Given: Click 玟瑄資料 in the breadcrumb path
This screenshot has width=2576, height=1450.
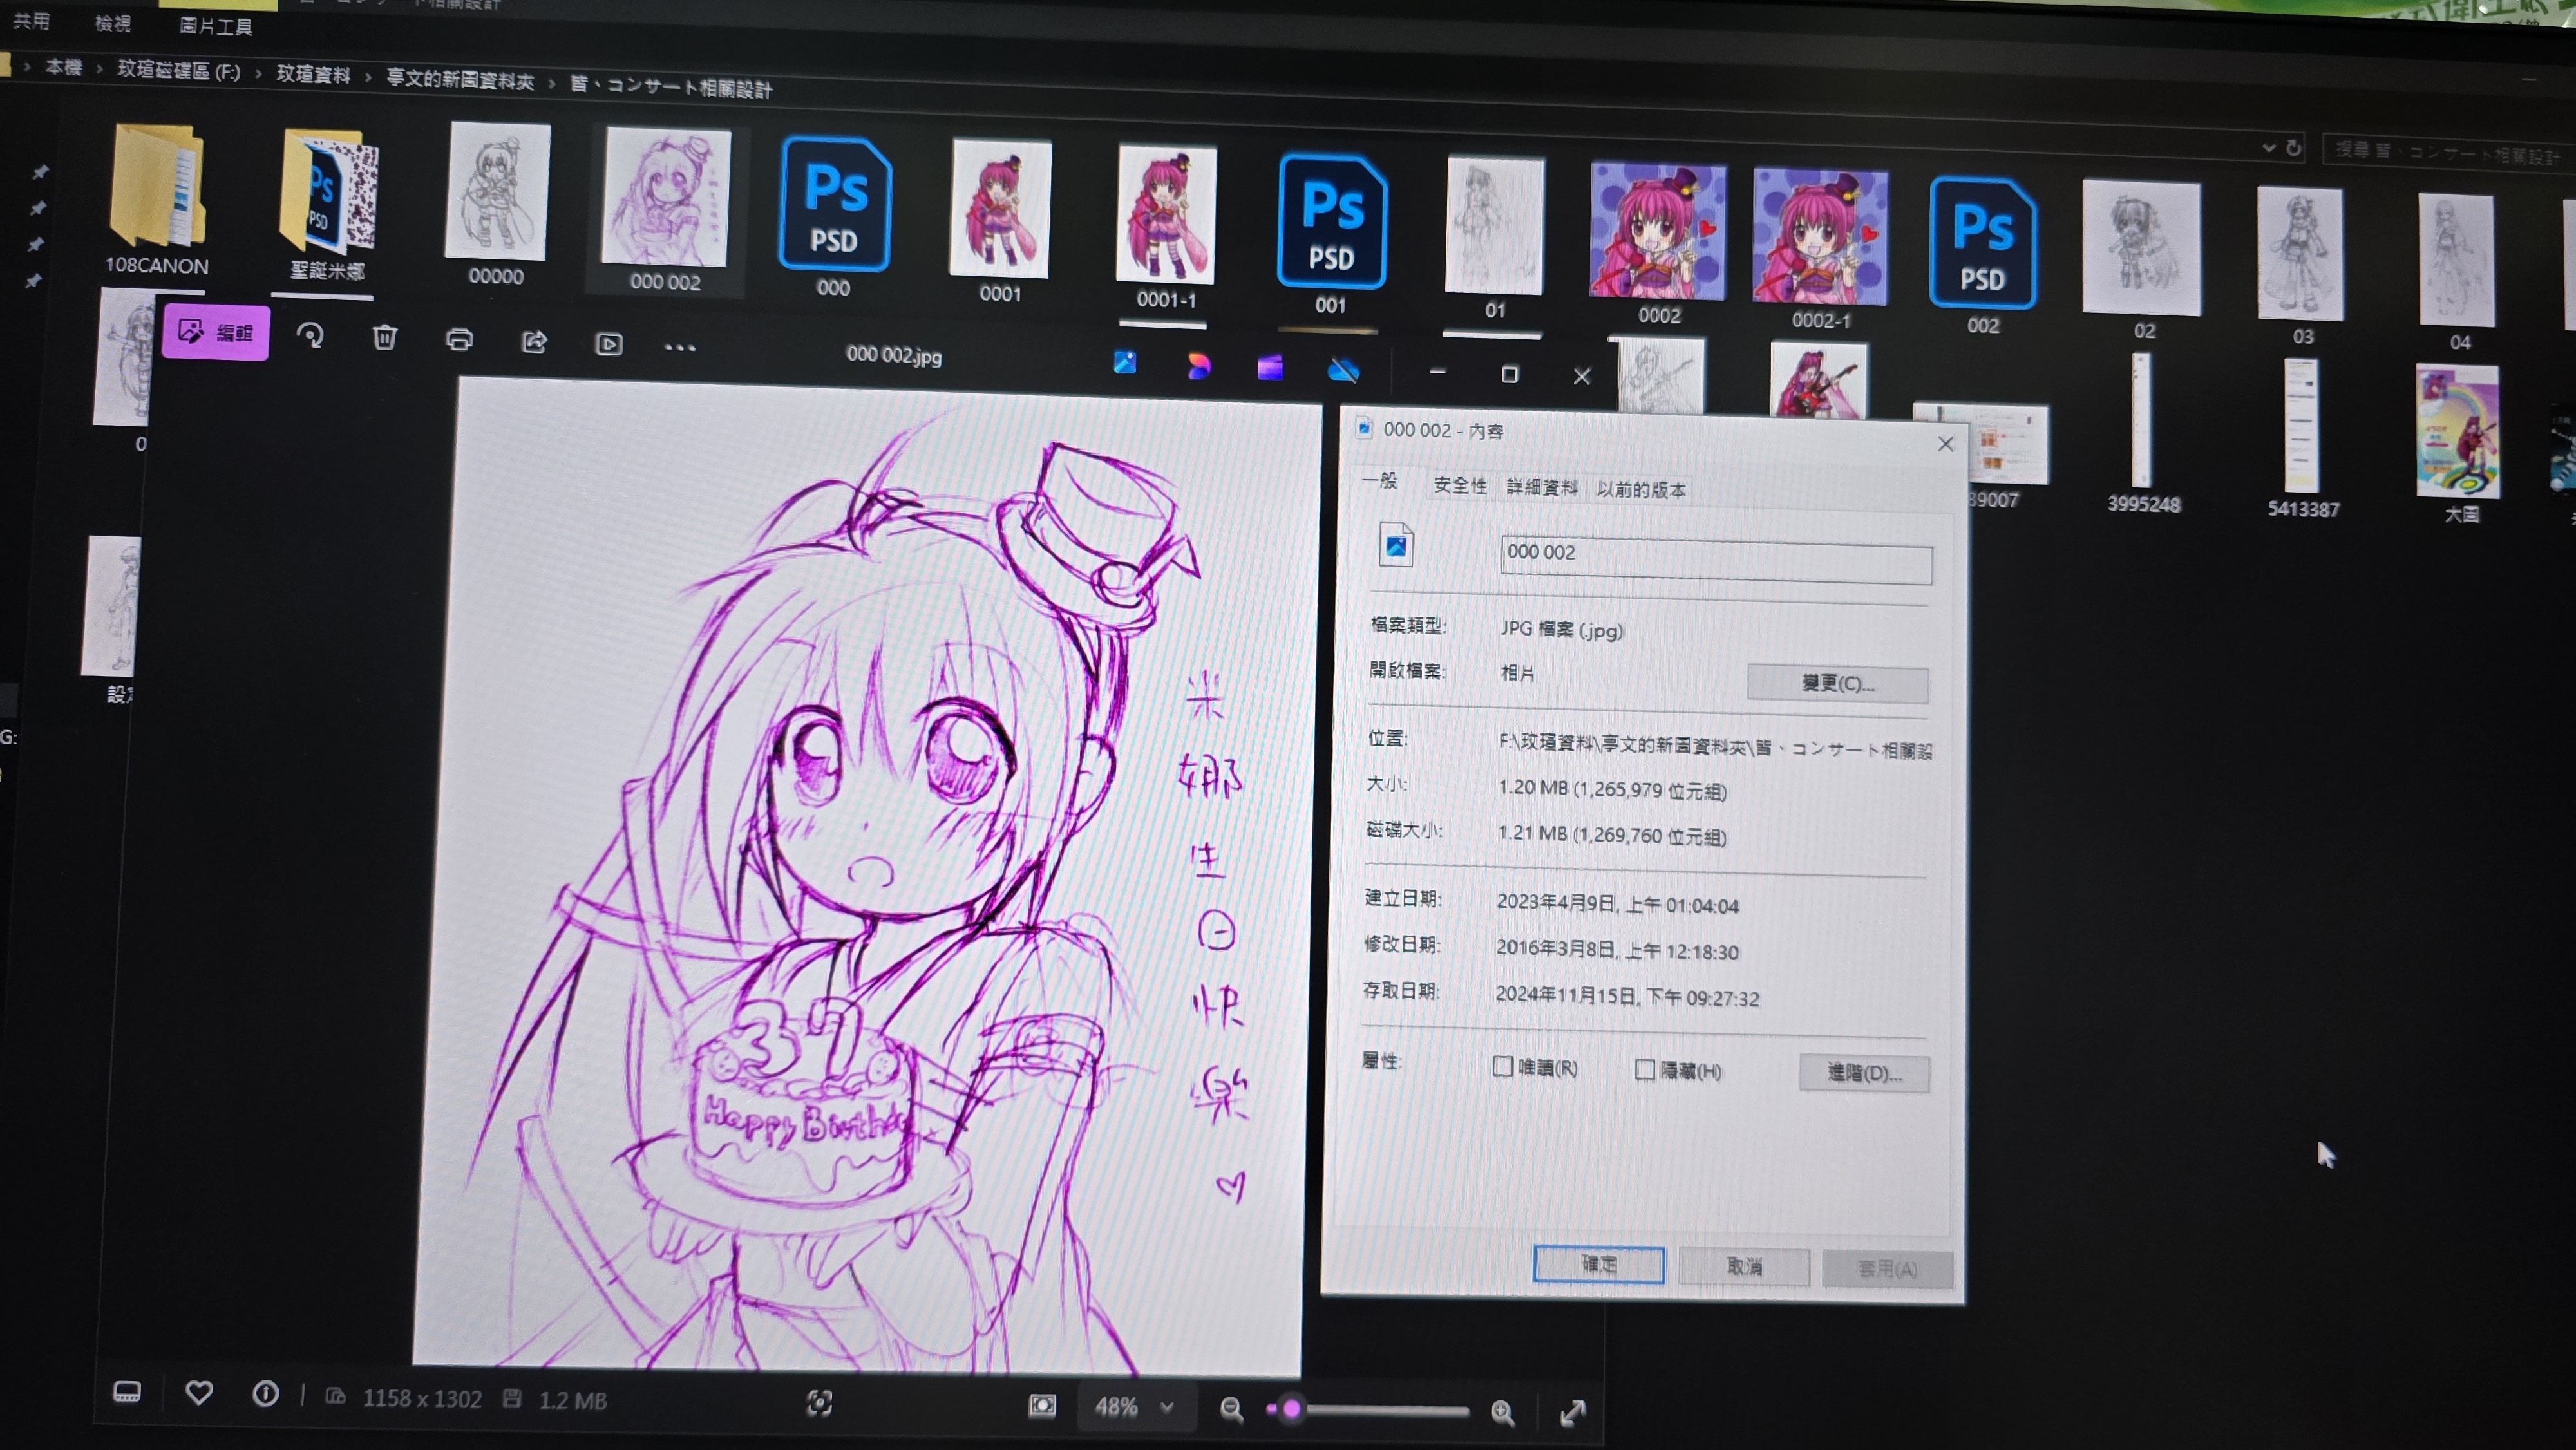Looking at the screenshot, I should tap(313, 74).
